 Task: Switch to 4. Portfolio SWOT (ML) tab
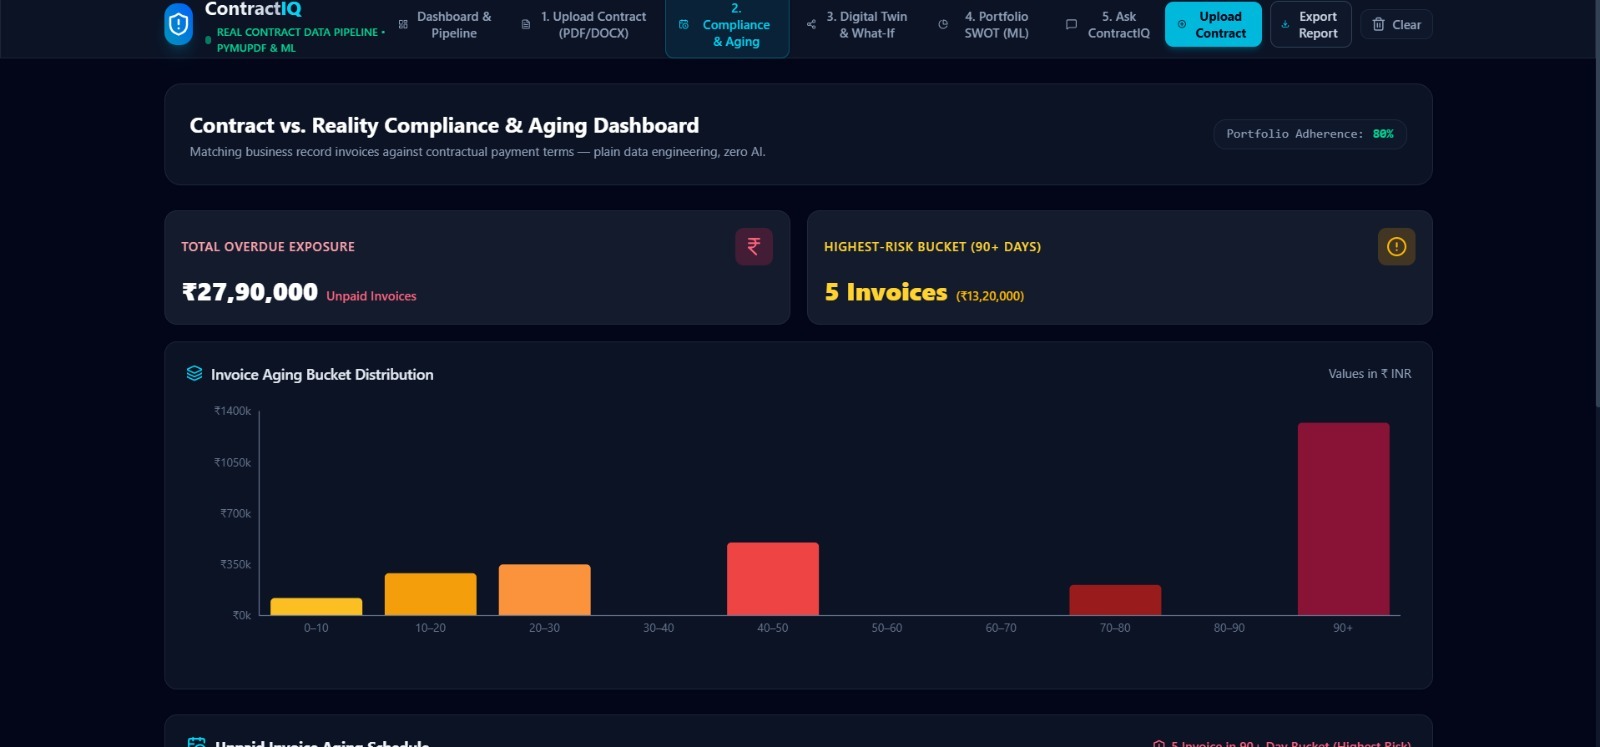pos(986,25)
